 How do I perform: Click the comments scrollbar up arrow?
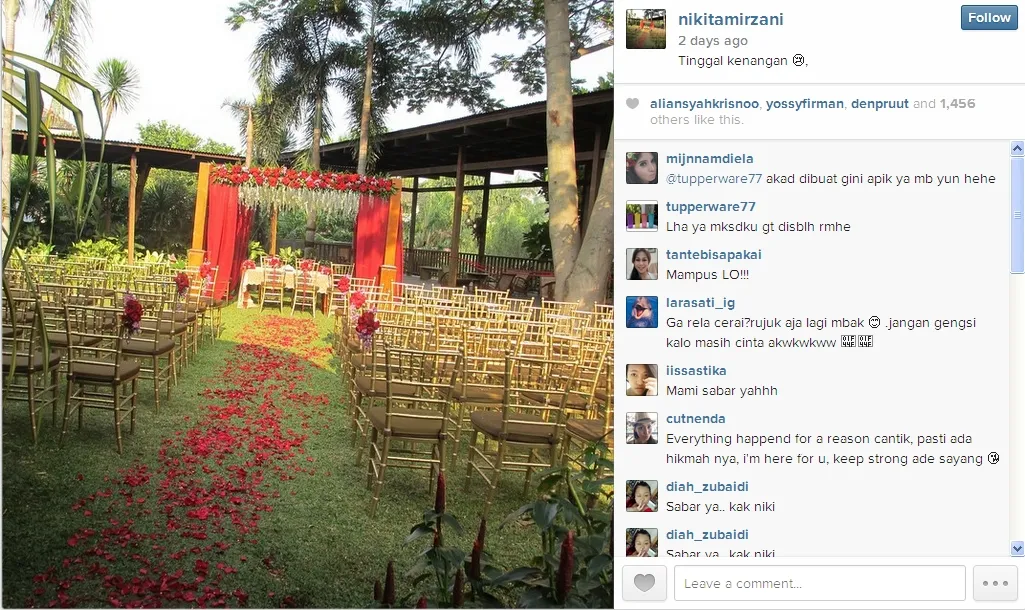click(1017, 148)
